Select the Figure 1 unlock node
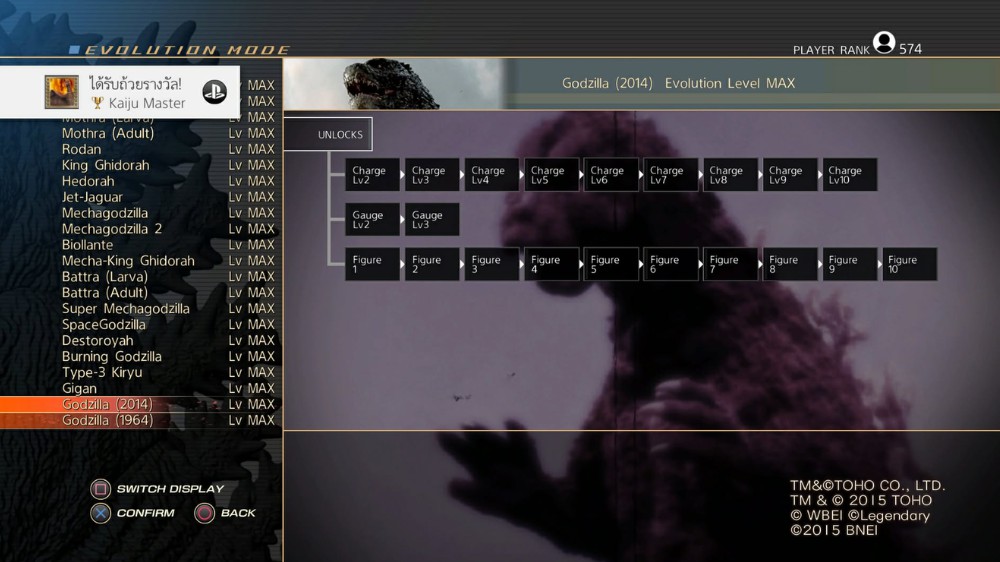Image resolution: width=1000 pixels, height=562 pixels. (x=372, y=264)
